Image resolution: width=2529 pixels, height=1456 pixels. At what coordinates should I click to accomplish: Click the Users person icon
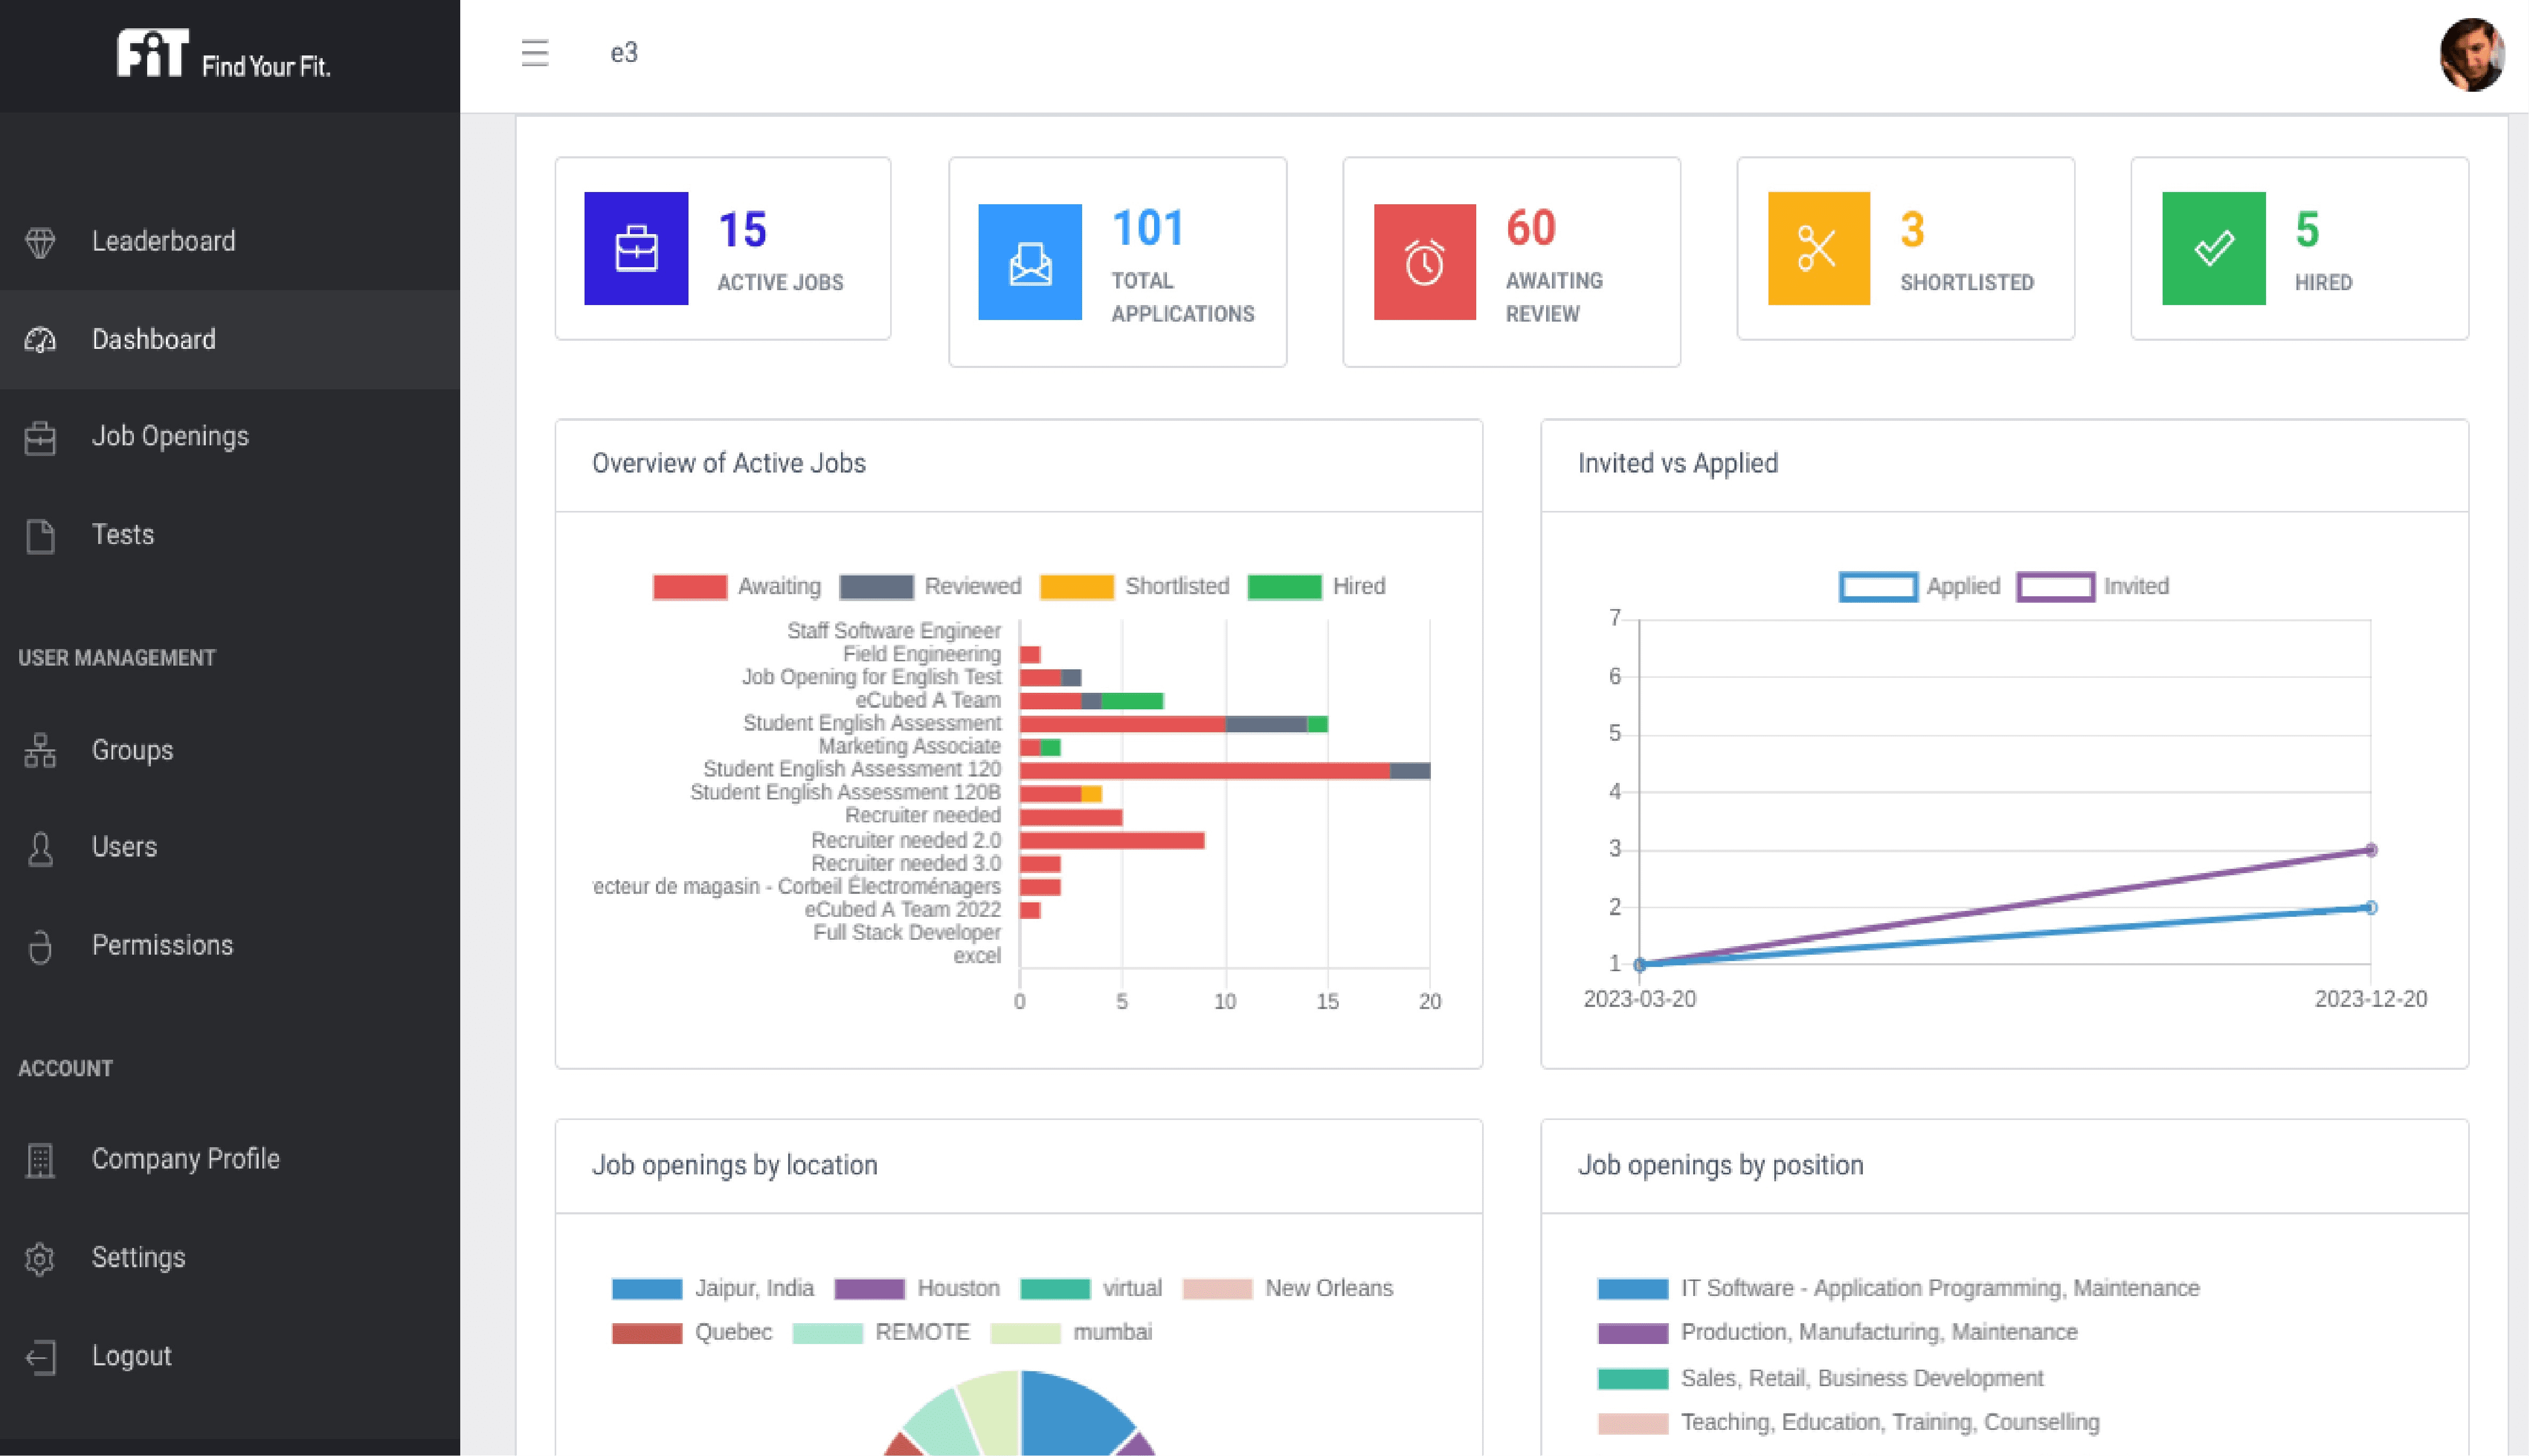pyautogui.click(x=40, y=848)
